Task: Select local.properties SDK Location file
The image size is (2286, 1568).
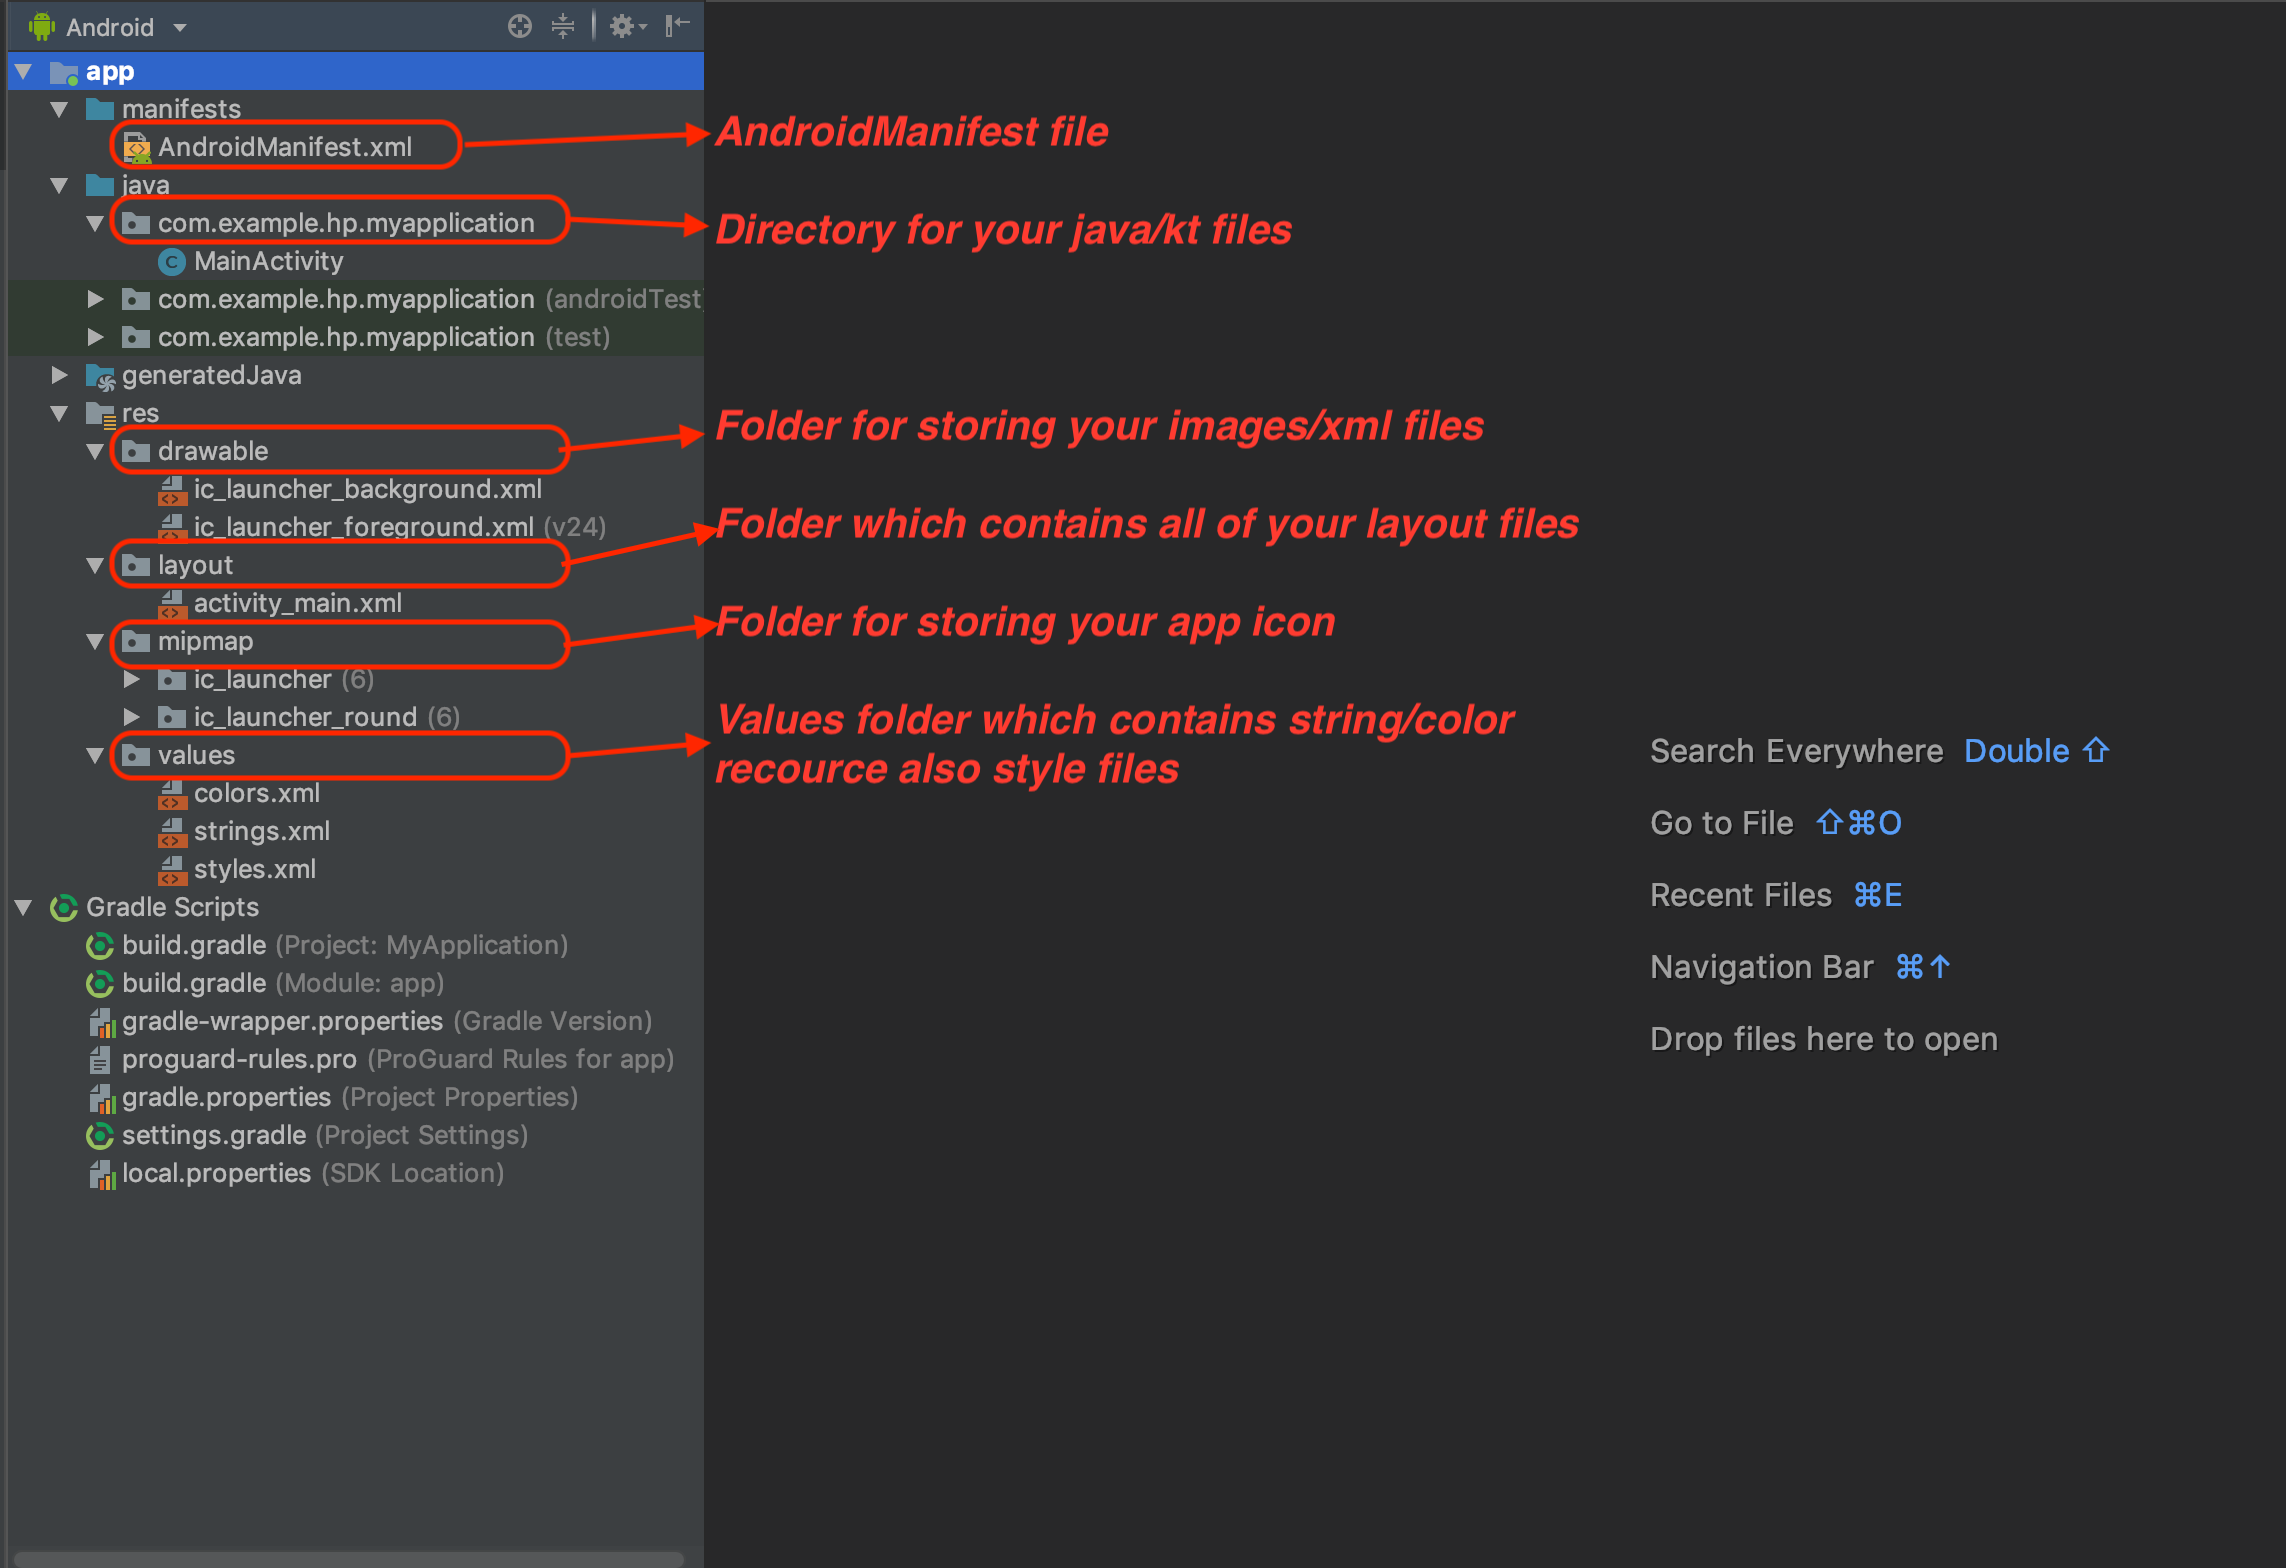Action: click(216, 1174)
